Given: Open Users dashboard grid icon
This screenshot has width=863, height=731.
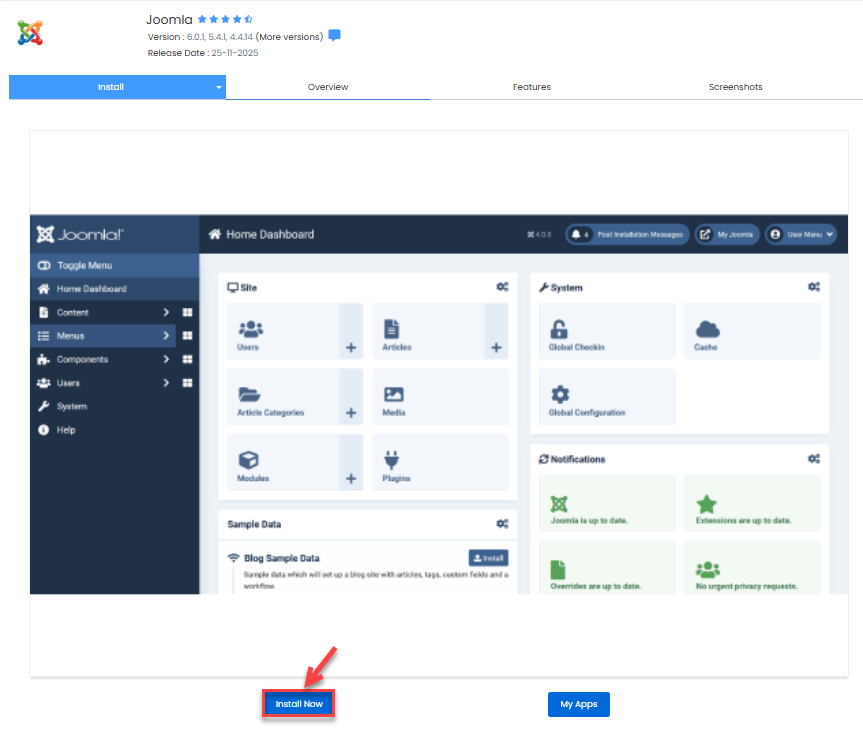Looking at the screenshot, I should click(188, 383).
